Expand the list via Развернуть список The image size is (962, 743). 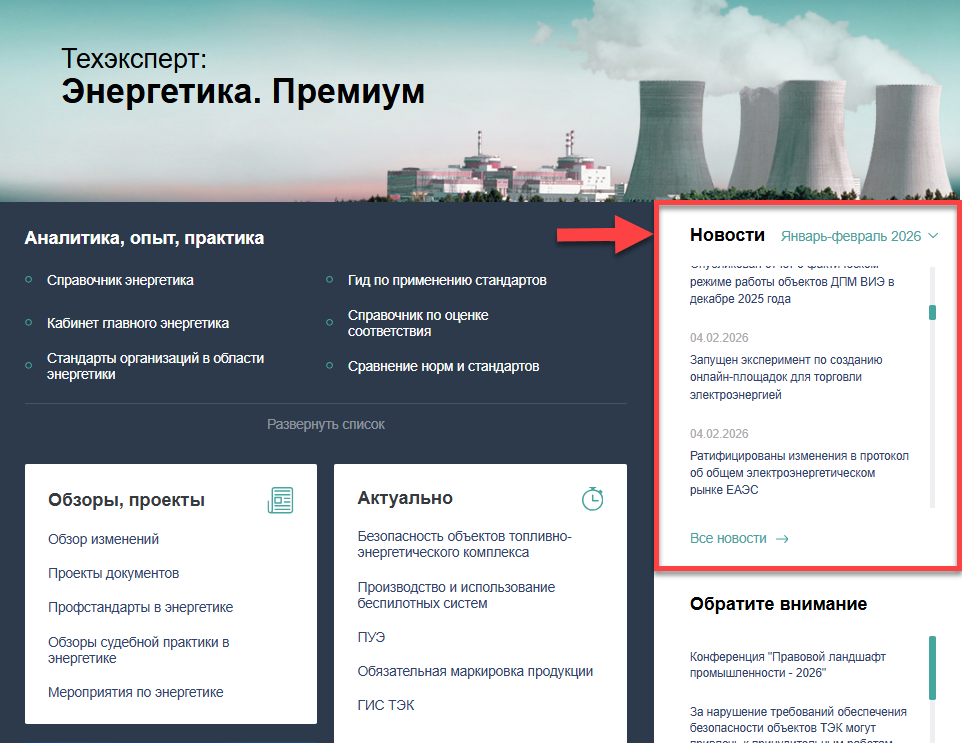pos(325,424)
